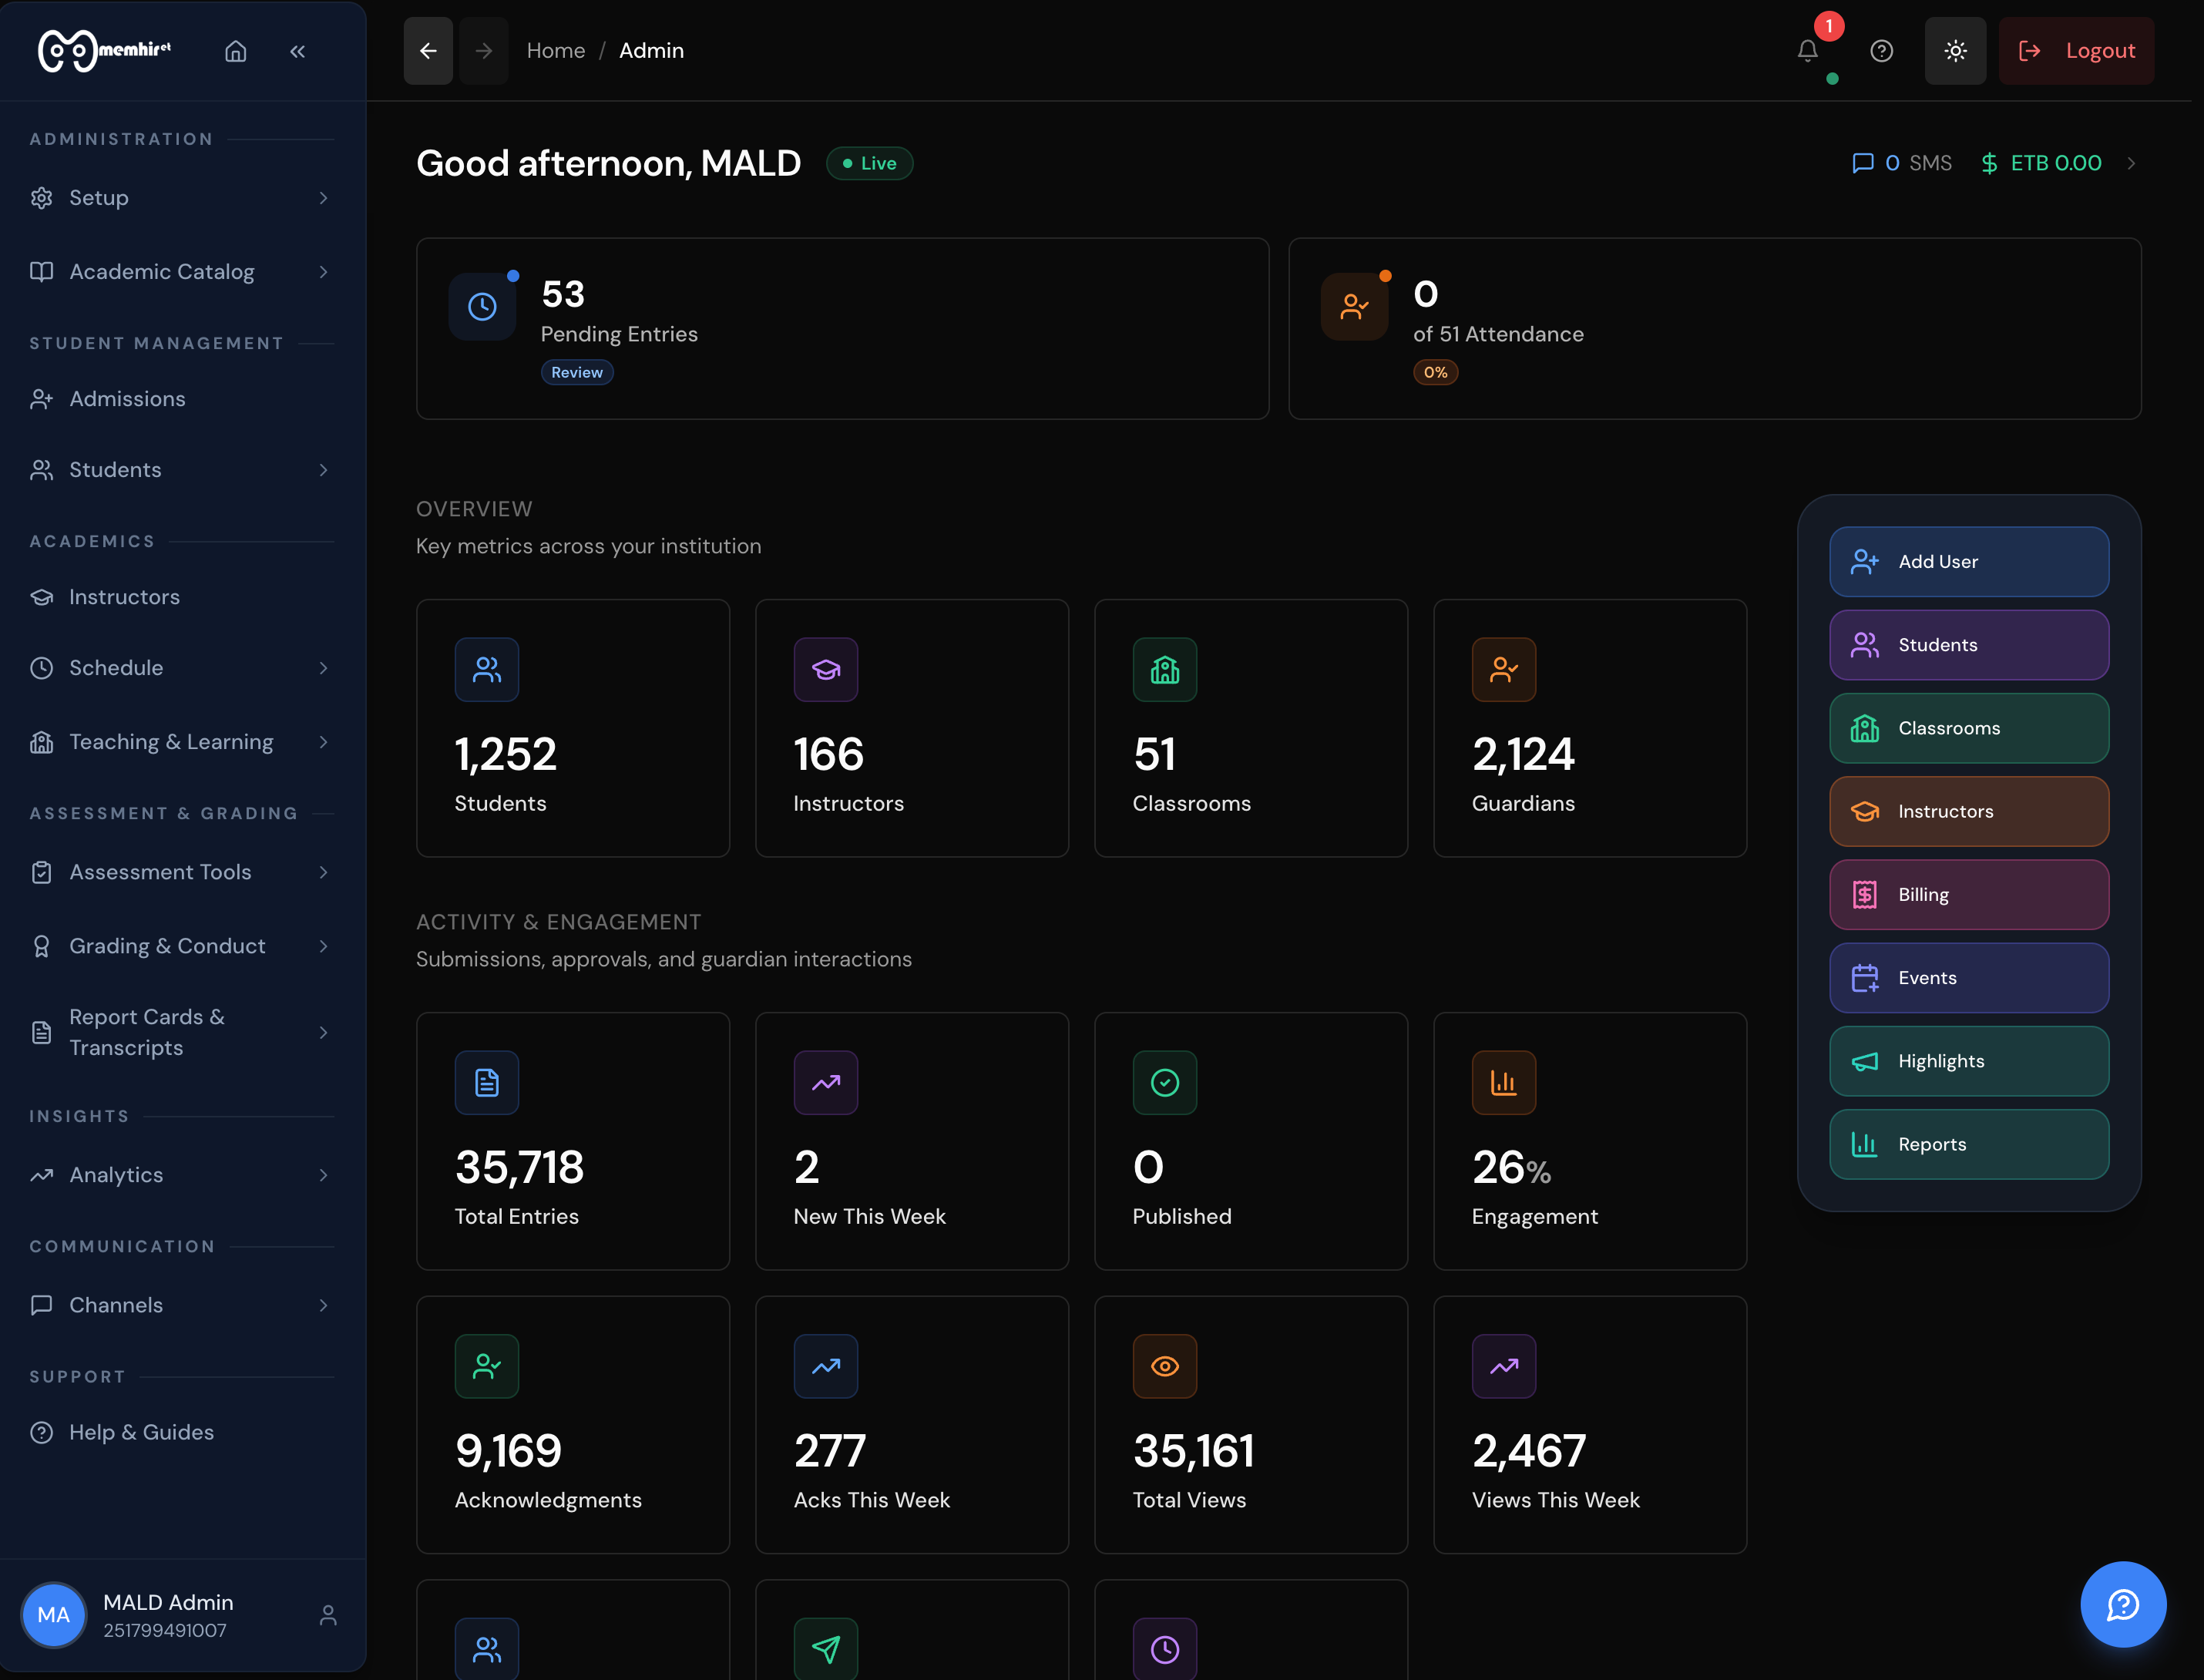This screenshot has width=2204, height=1680.
Task: Open the SMS counter showing 0 SMS
Action: tap(1902, 162)
